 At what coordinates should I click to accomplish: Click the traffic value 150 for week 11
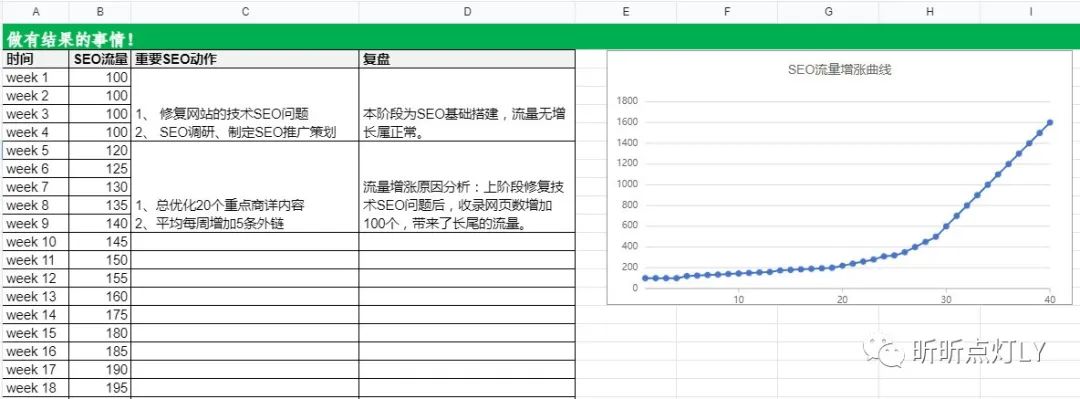(x=101, y=260)
